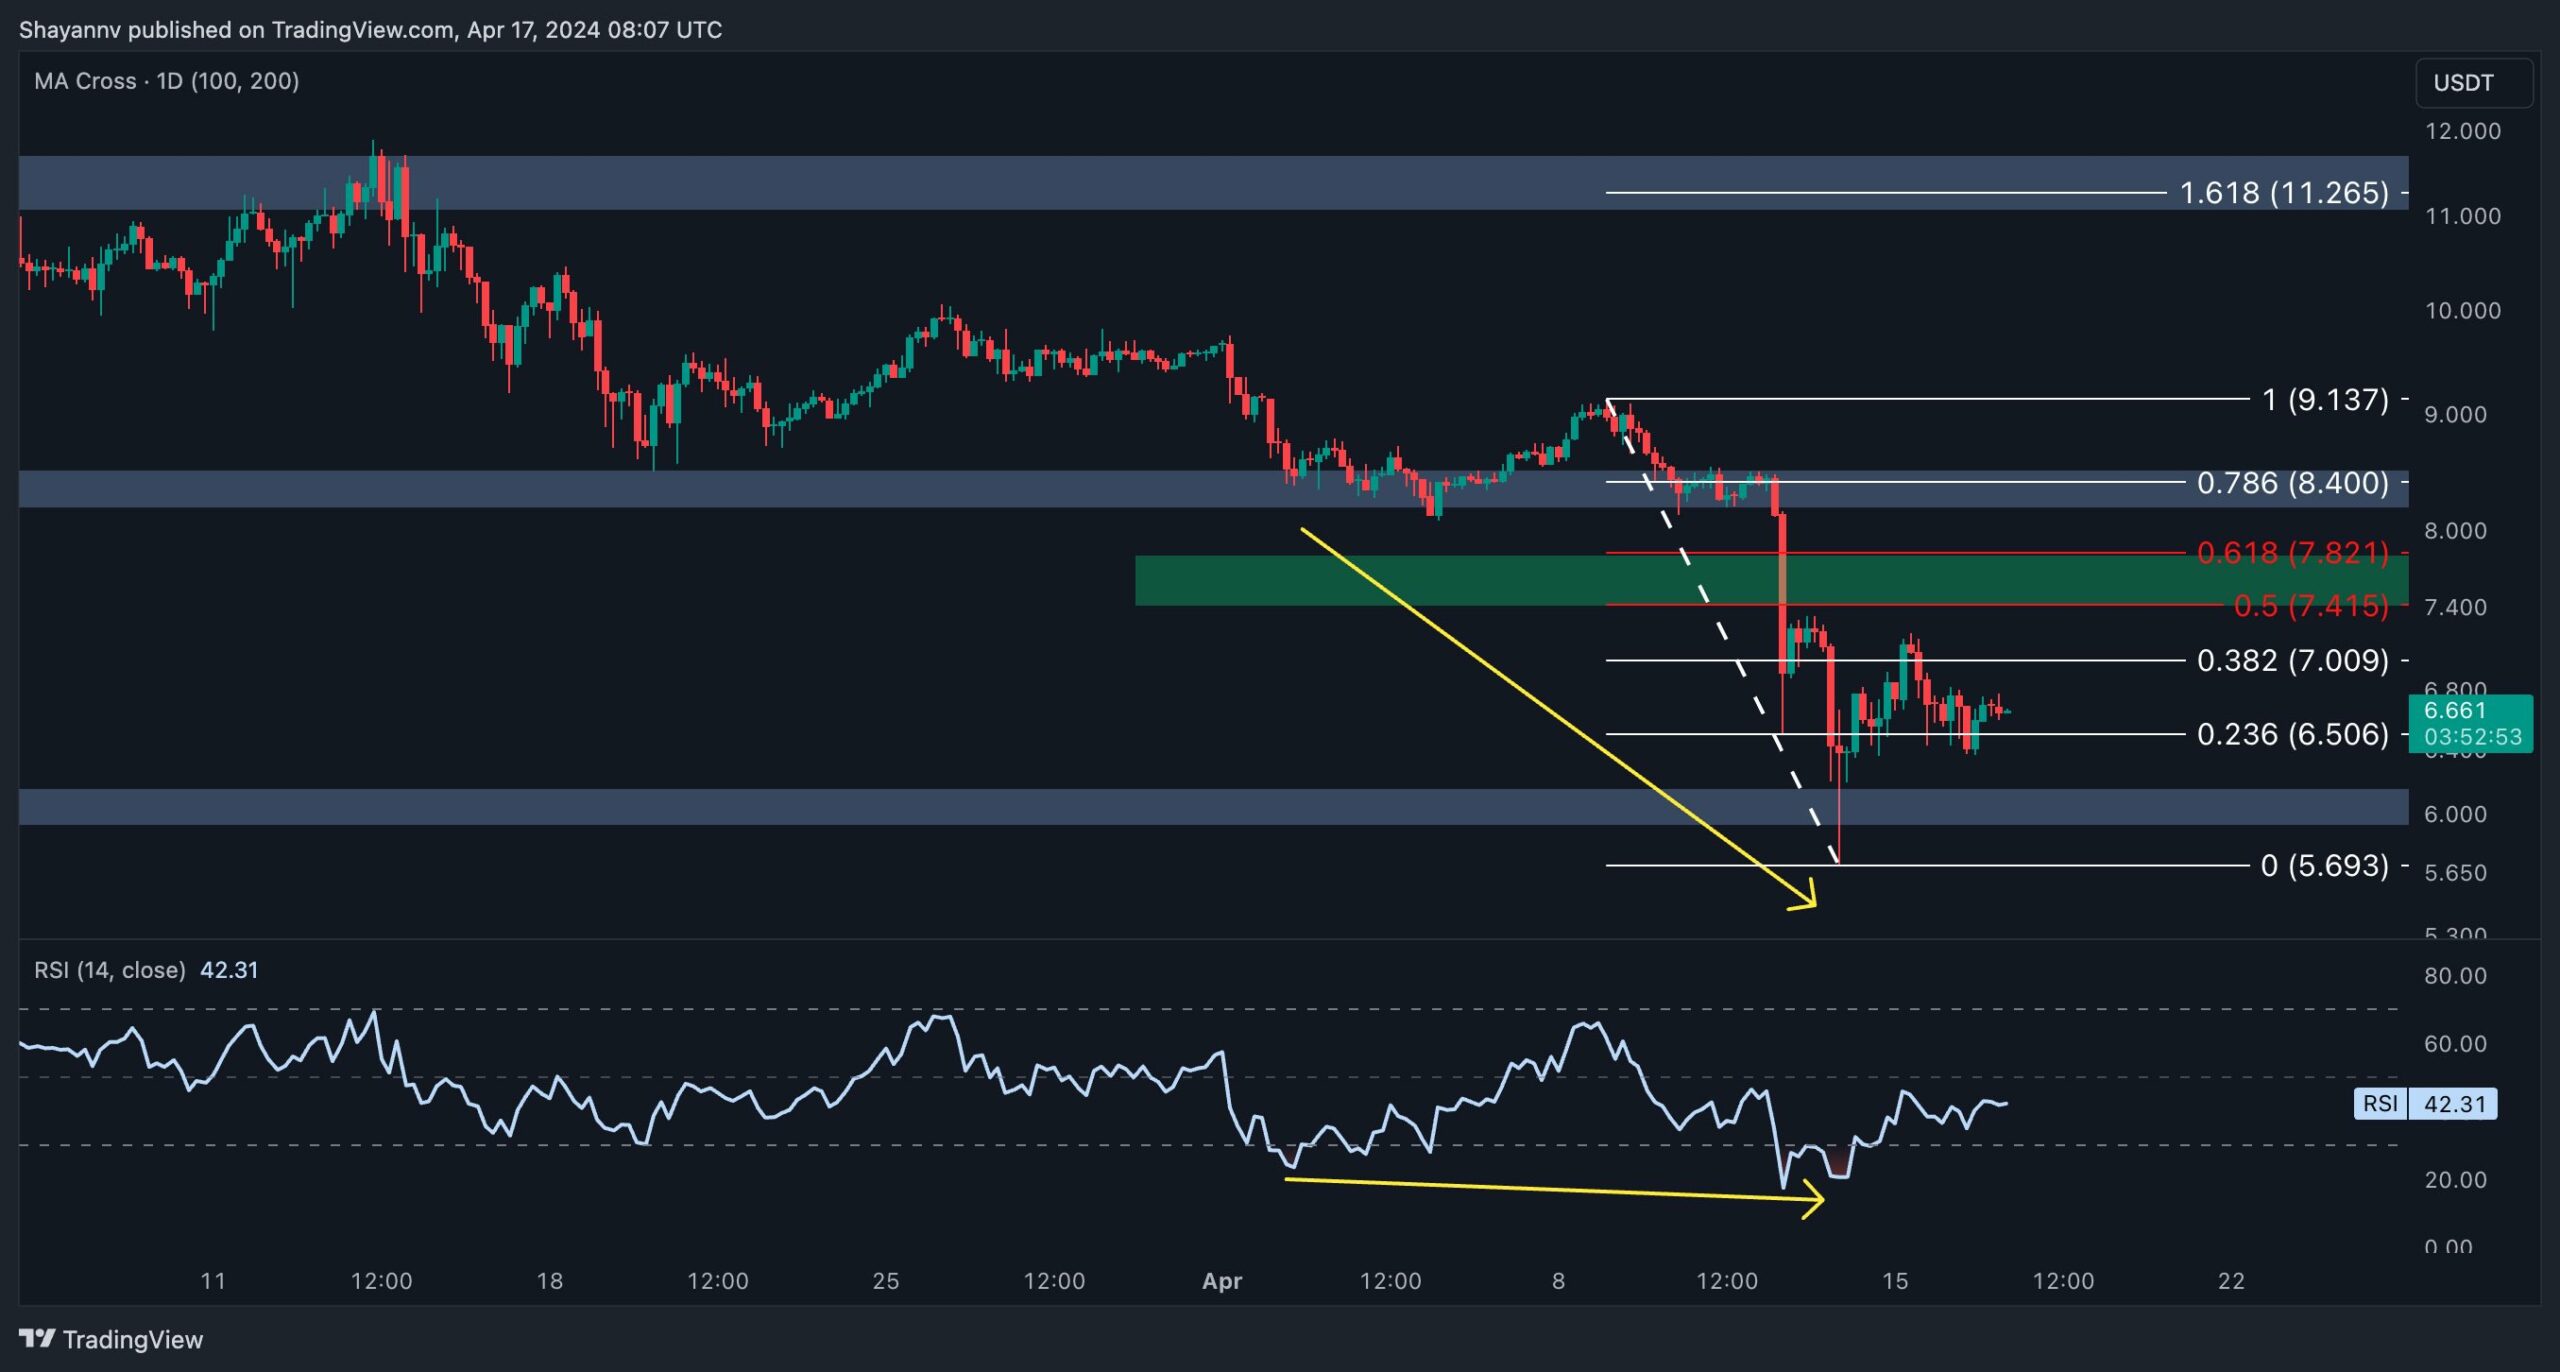The height and width of the screenshot is (1372, 2560).
Task: Click the published-on TradingView.com header text
Action: pyautogui.click(x=370, y=30)
